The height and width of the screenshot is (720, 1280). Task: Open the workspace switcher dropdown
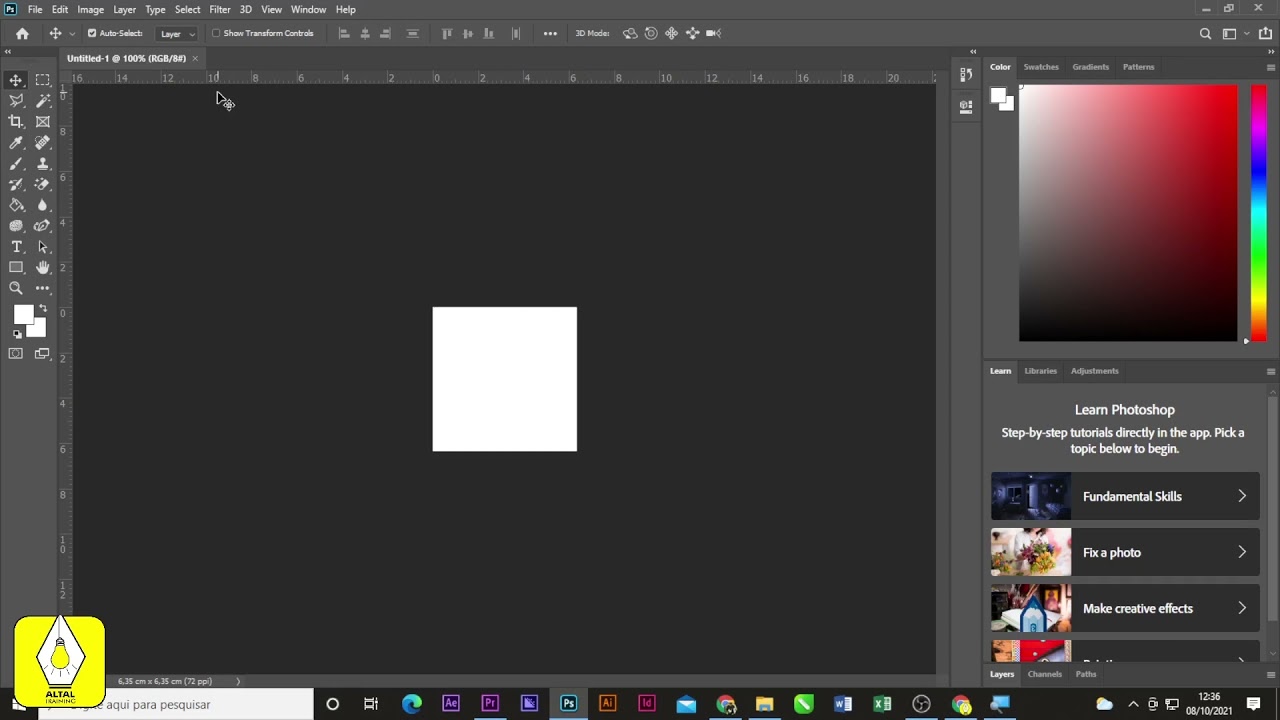pos(1234,33)
